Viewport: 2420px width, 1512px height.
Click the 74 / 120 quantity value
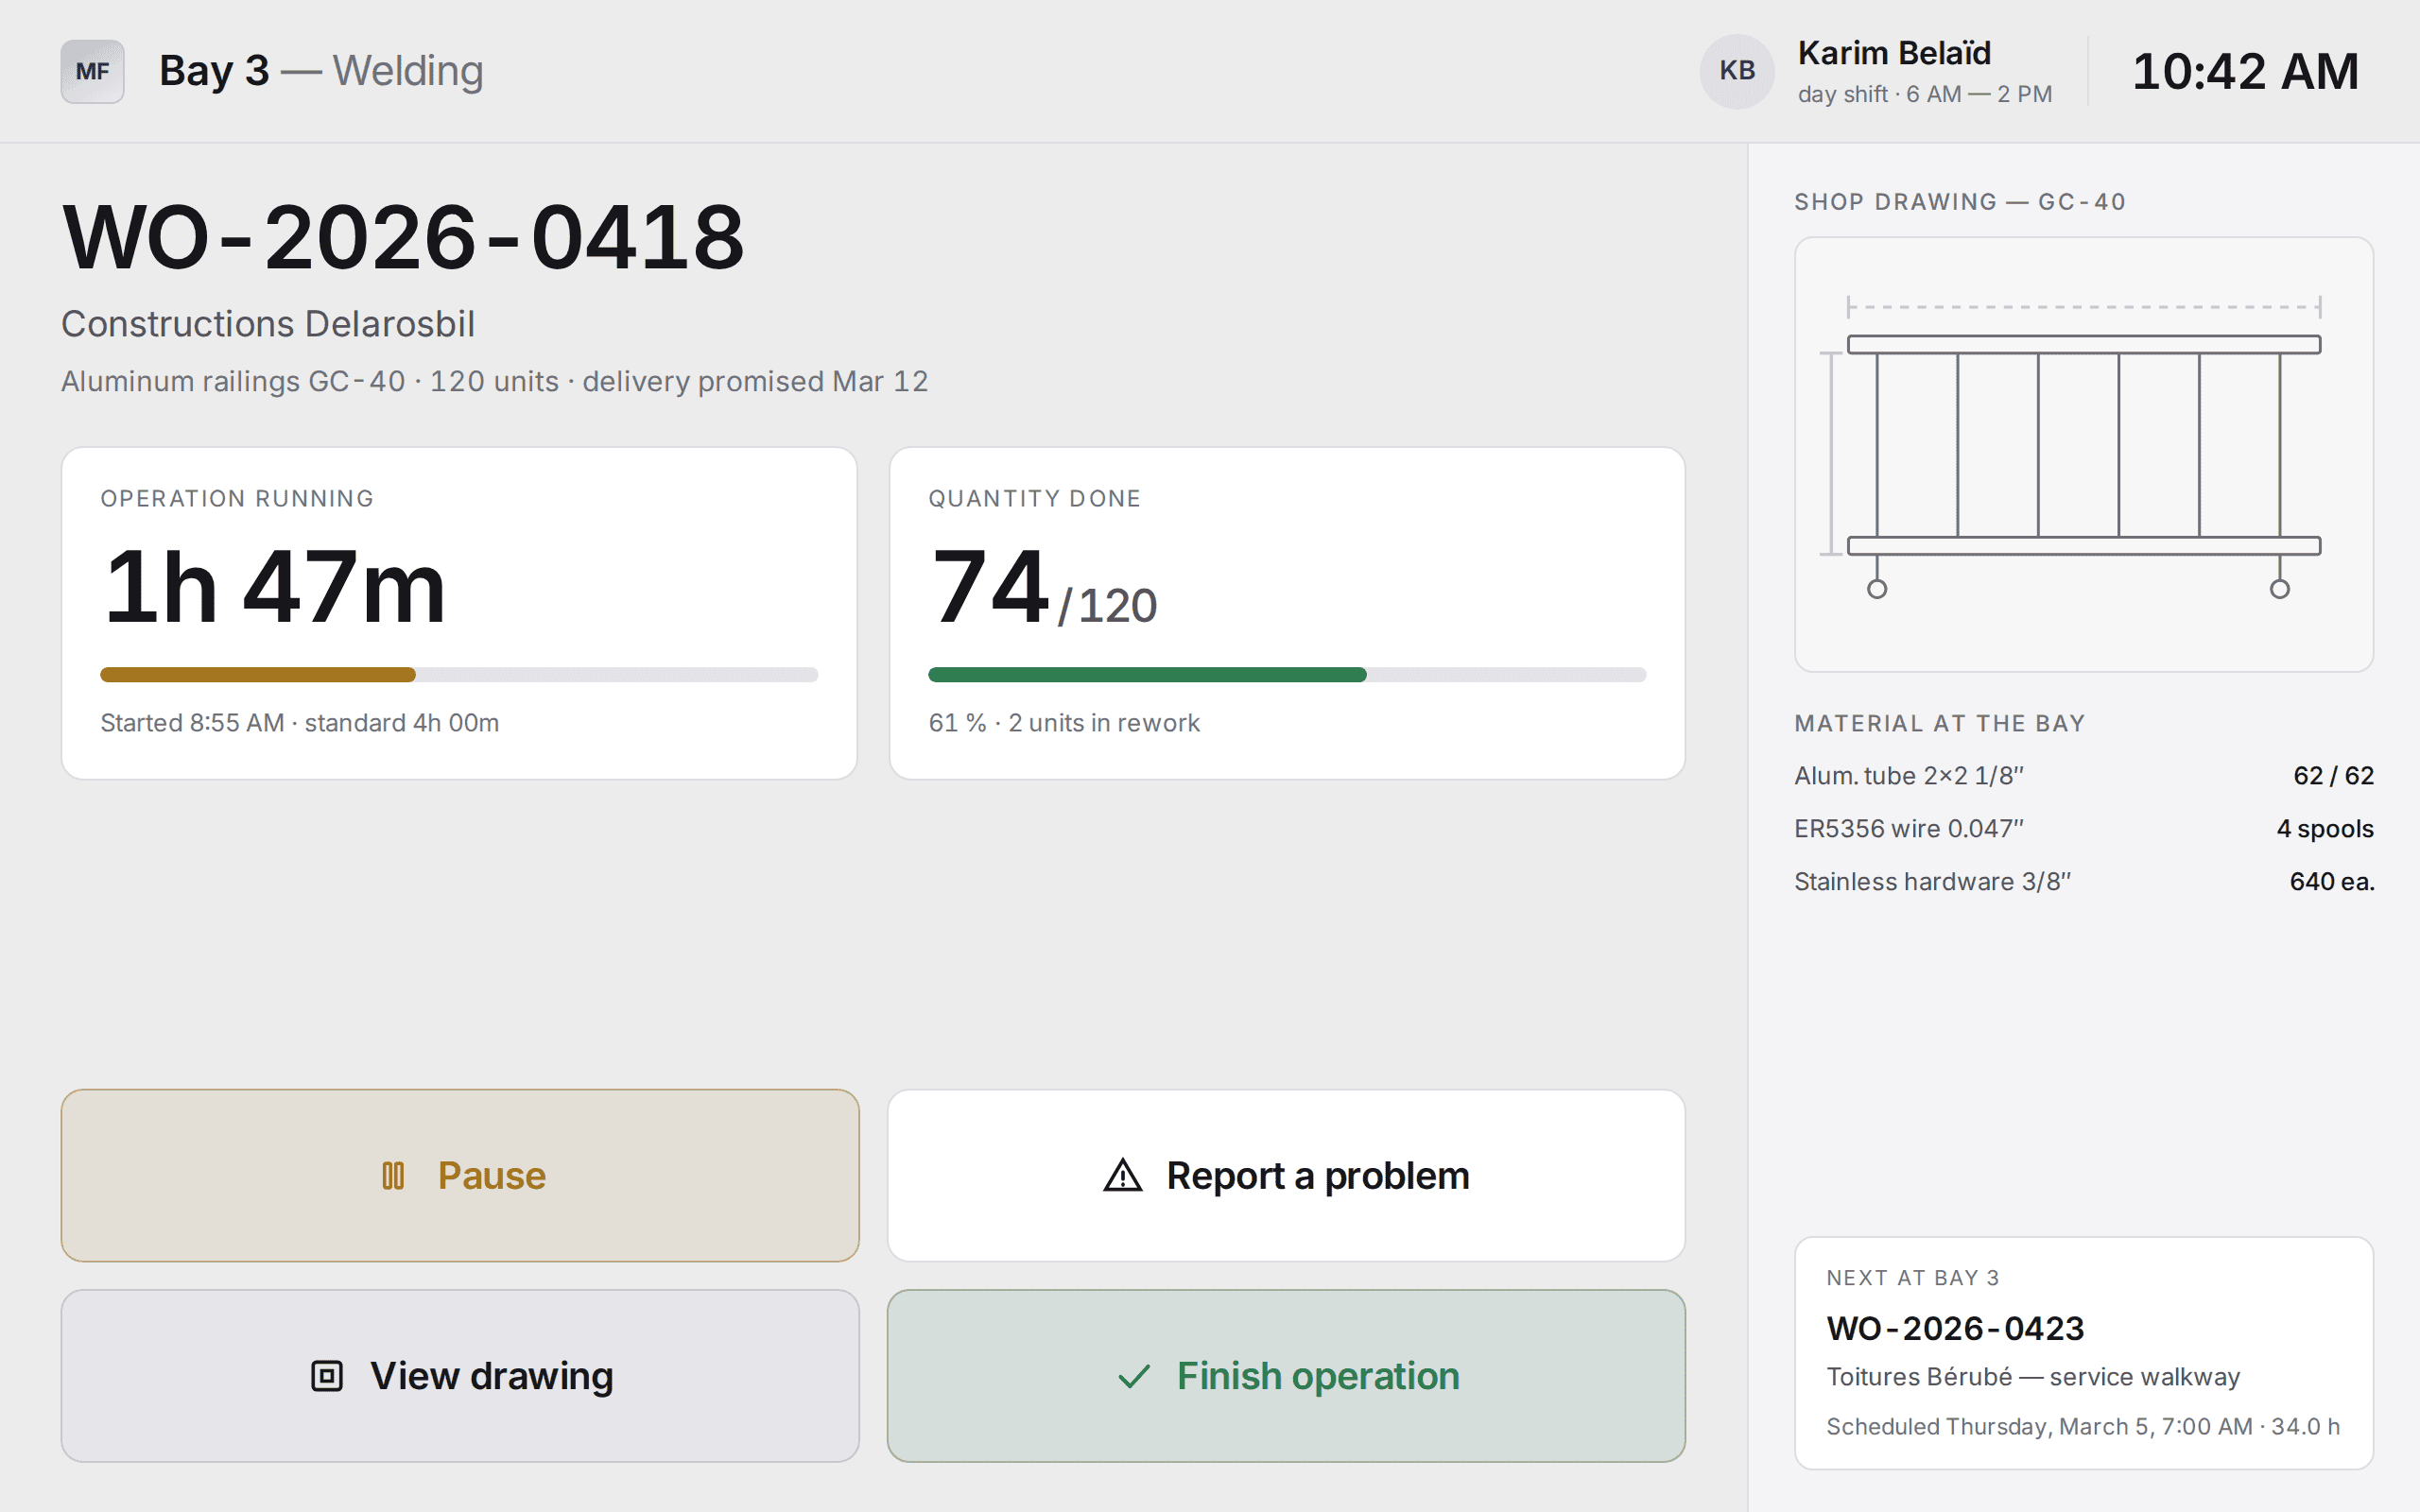click(x=1043, y=589)
